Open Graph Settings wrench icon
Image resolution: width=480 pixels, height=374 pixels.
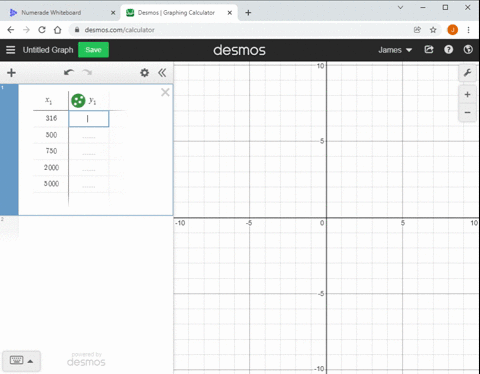click(x=467, y=73)
